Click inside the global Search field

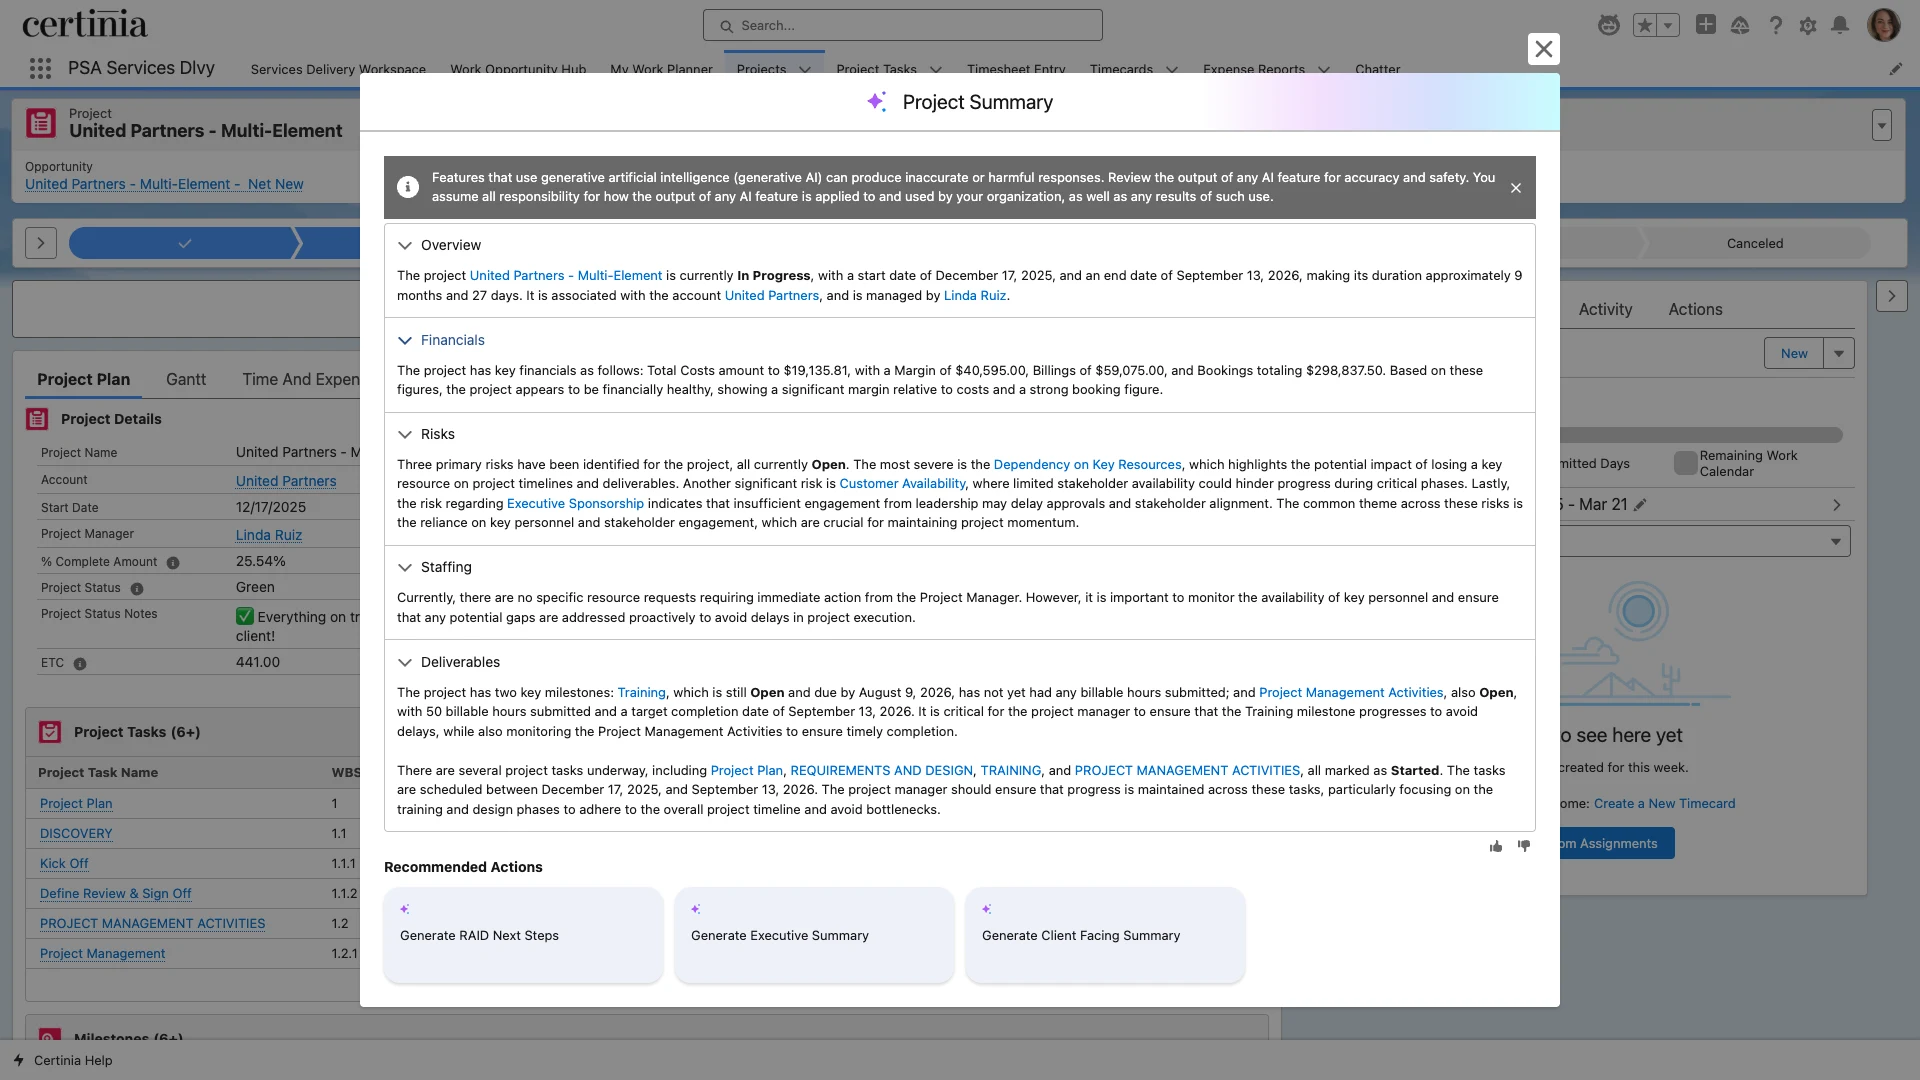[x=902, y=24]
